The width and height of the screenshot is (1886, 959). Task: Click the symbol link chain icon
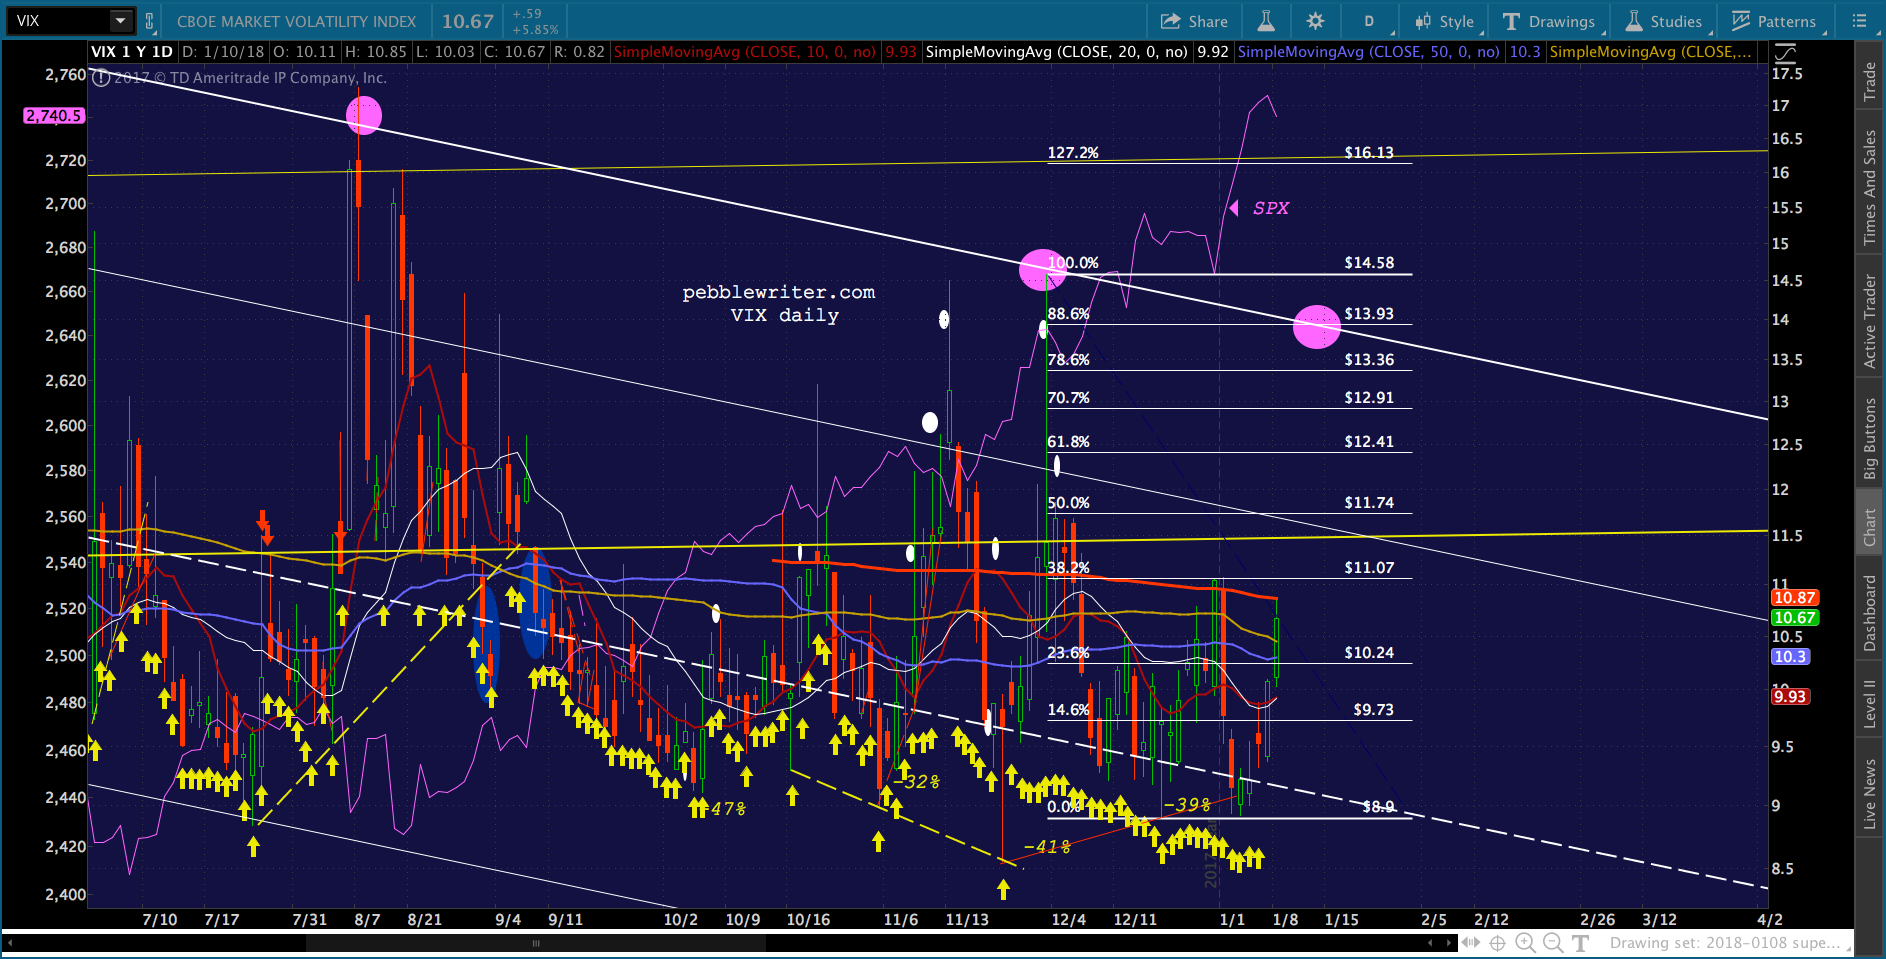tap(150, 21)
